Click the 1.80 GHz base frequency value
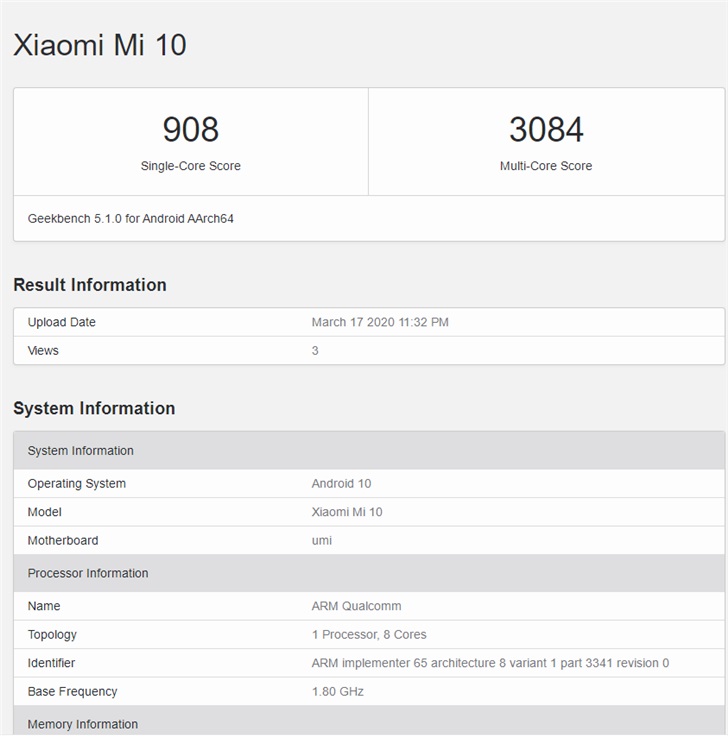This screenshot has height=737, width=728. pyautogui.click(x=338, y=691)
